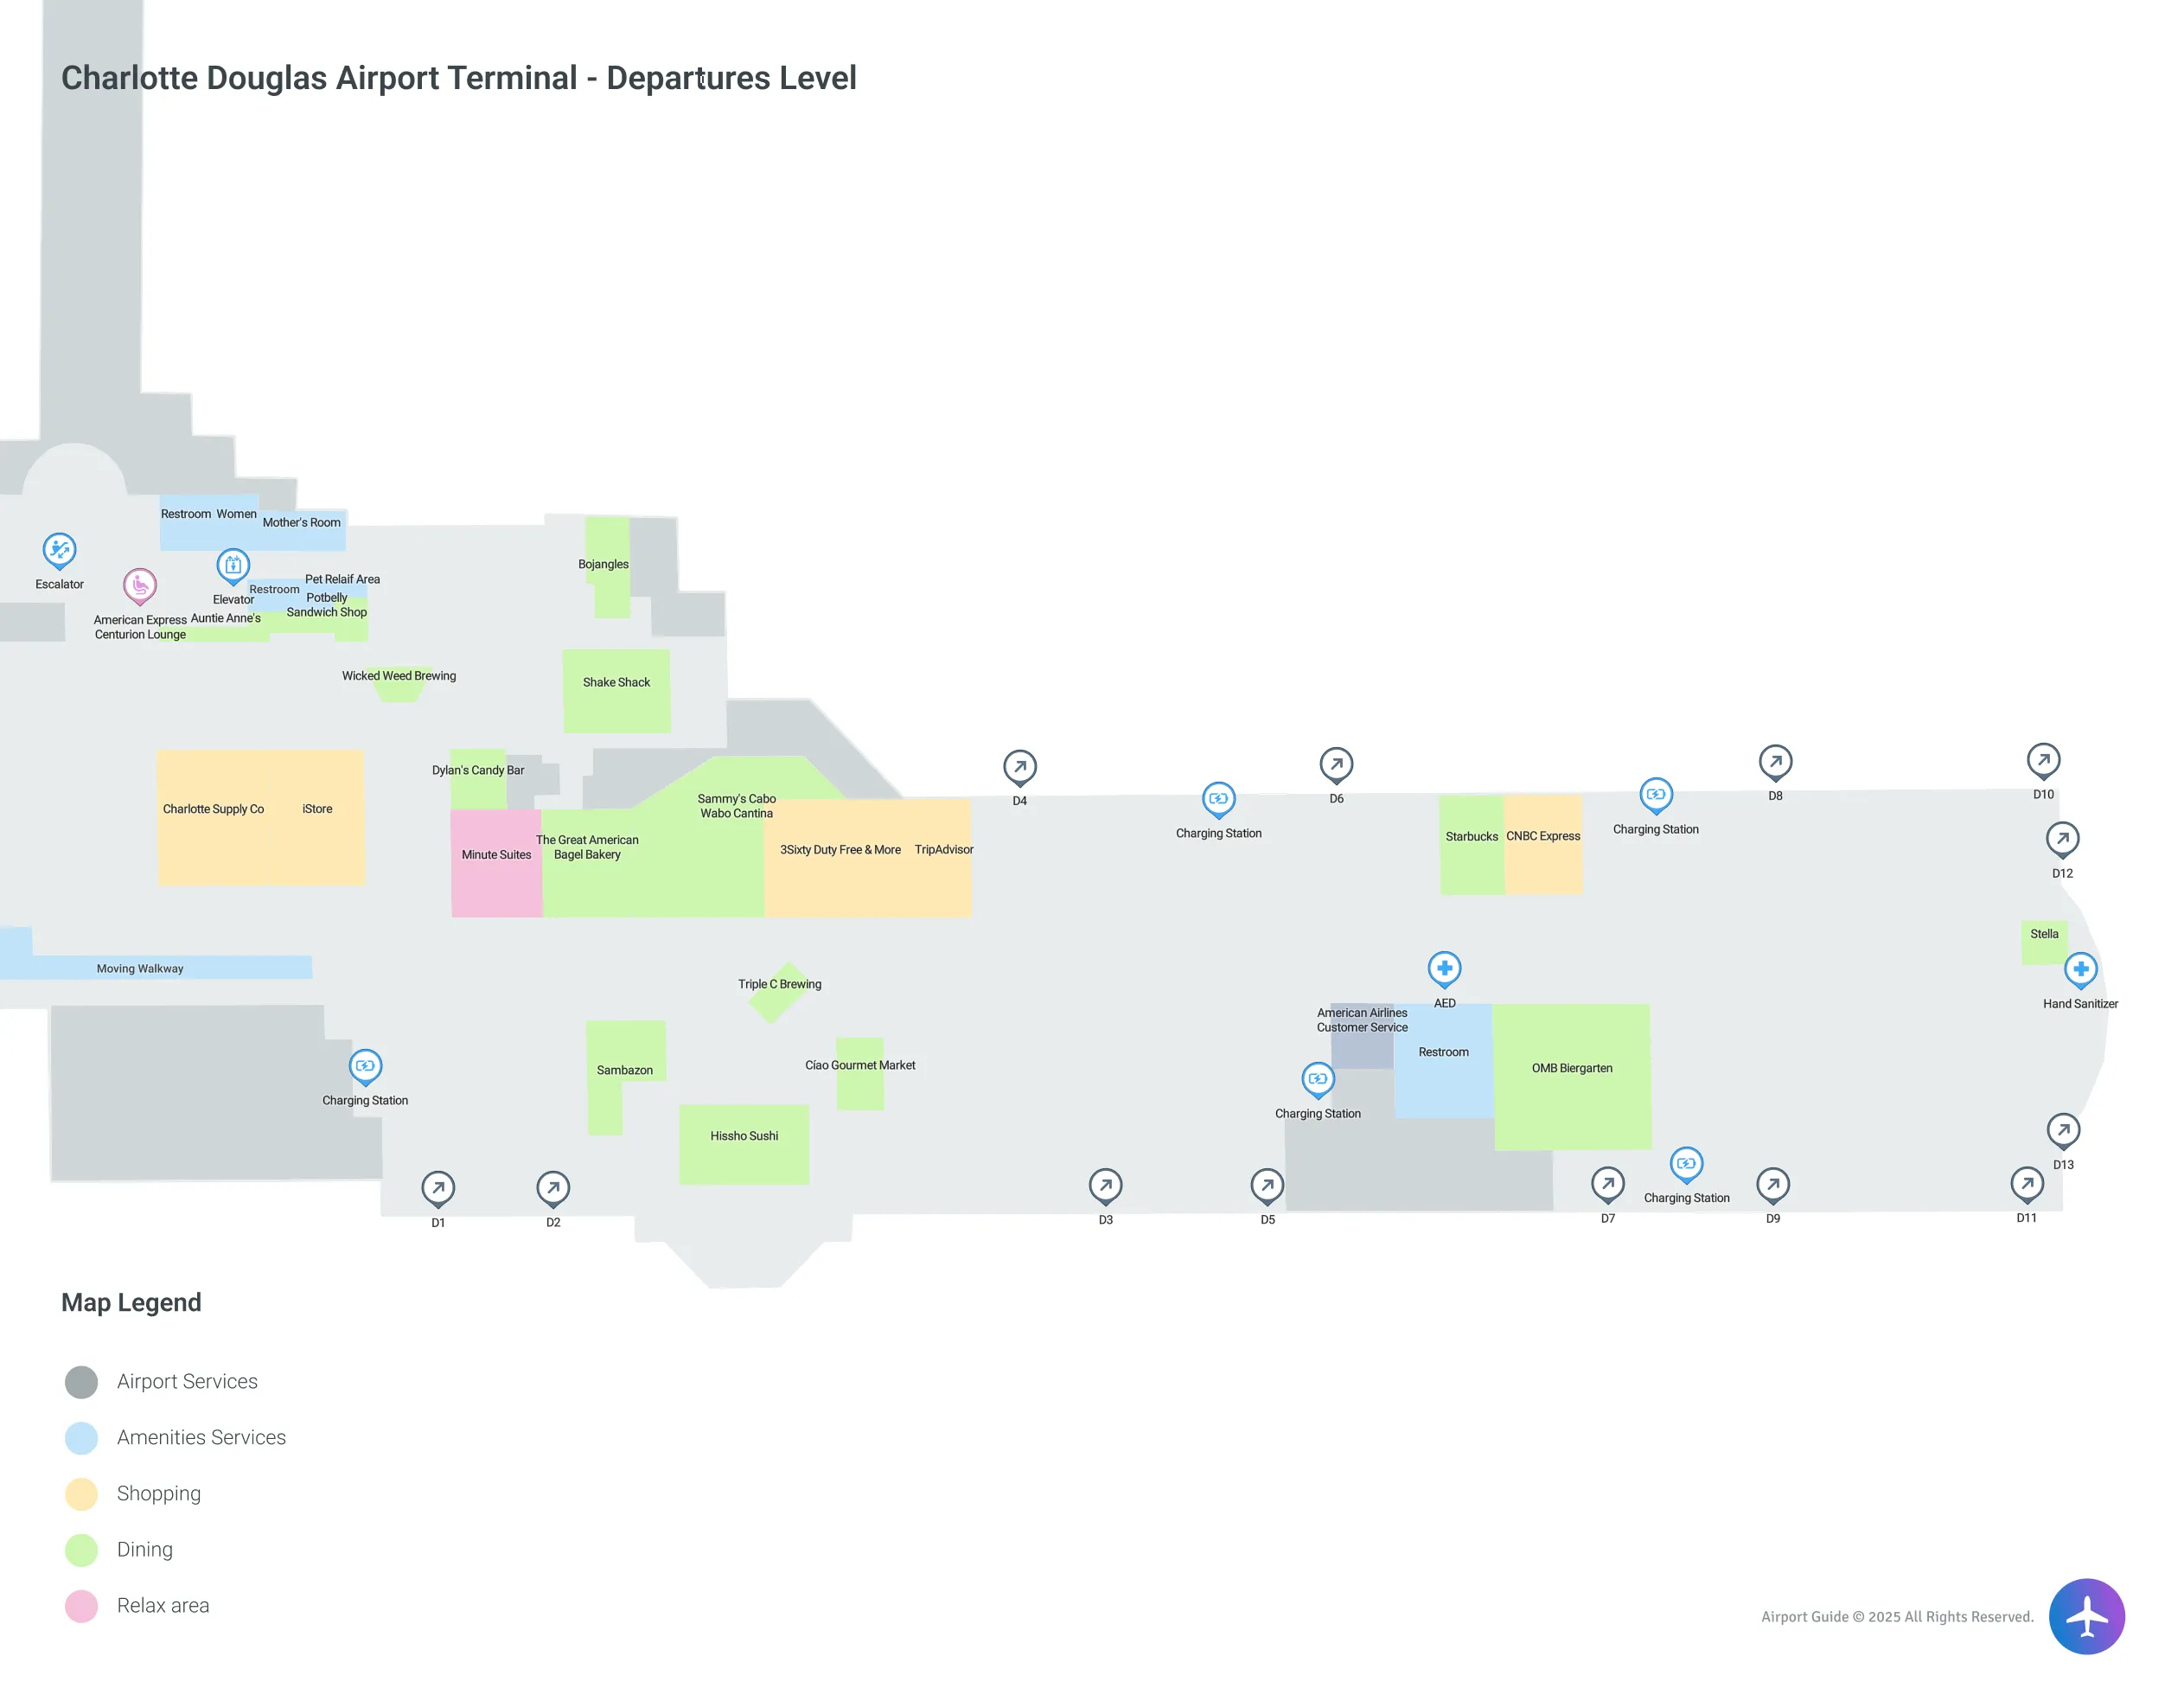Click the Shopping legend swatch
Screen dimensions: 2184x1688
pos(81,1494)
